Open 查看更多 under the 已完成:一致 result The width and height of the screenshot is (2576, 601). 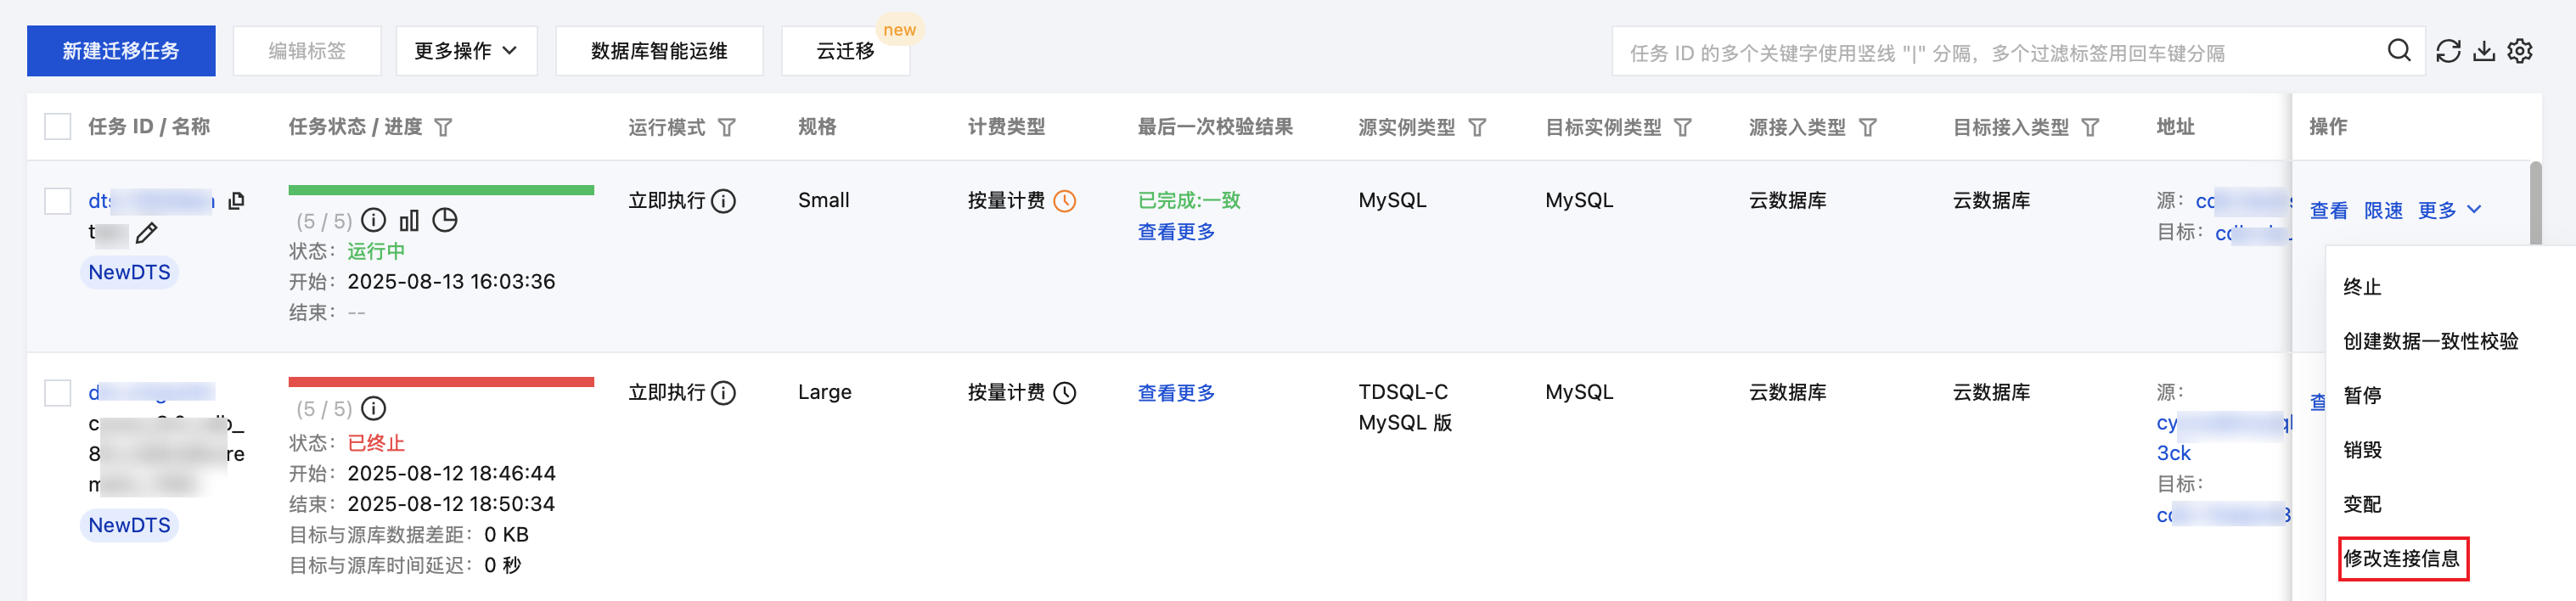(1176, 232)
